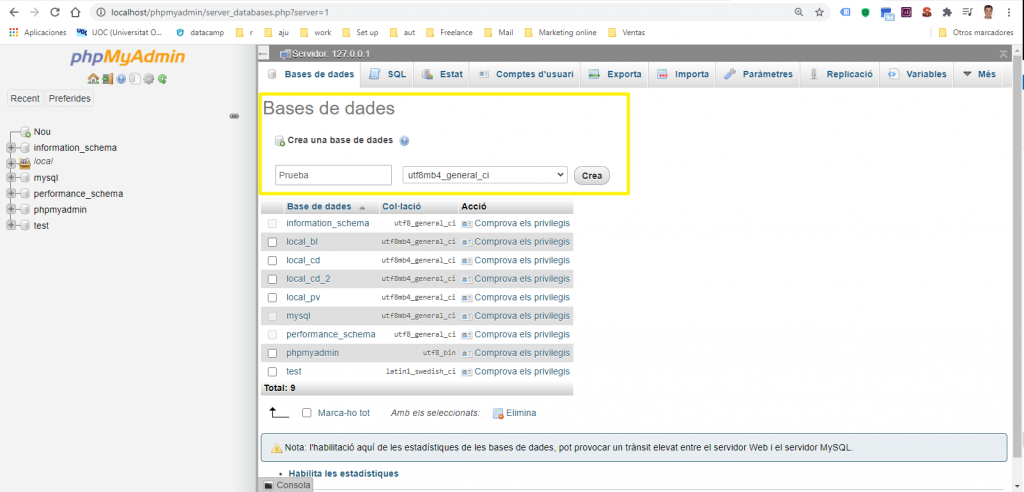Viewport: 1024px width, 492px height.
Task: Click Comprova els privilegis for mysql
Action: click(522, 316)
